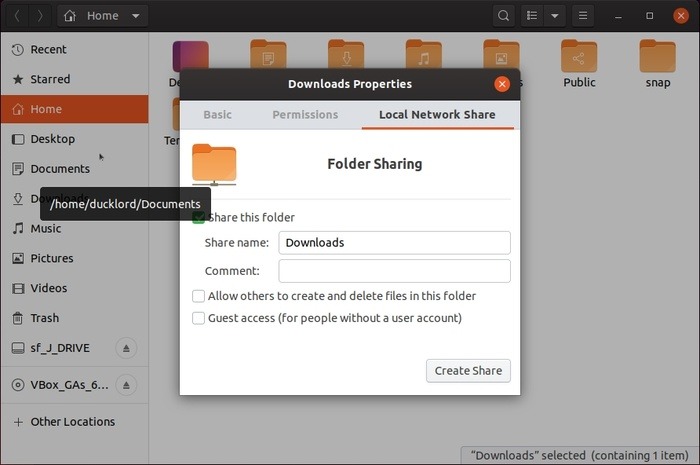
Task: Open the Home path dropdown arrow
Action: (136, 16)
